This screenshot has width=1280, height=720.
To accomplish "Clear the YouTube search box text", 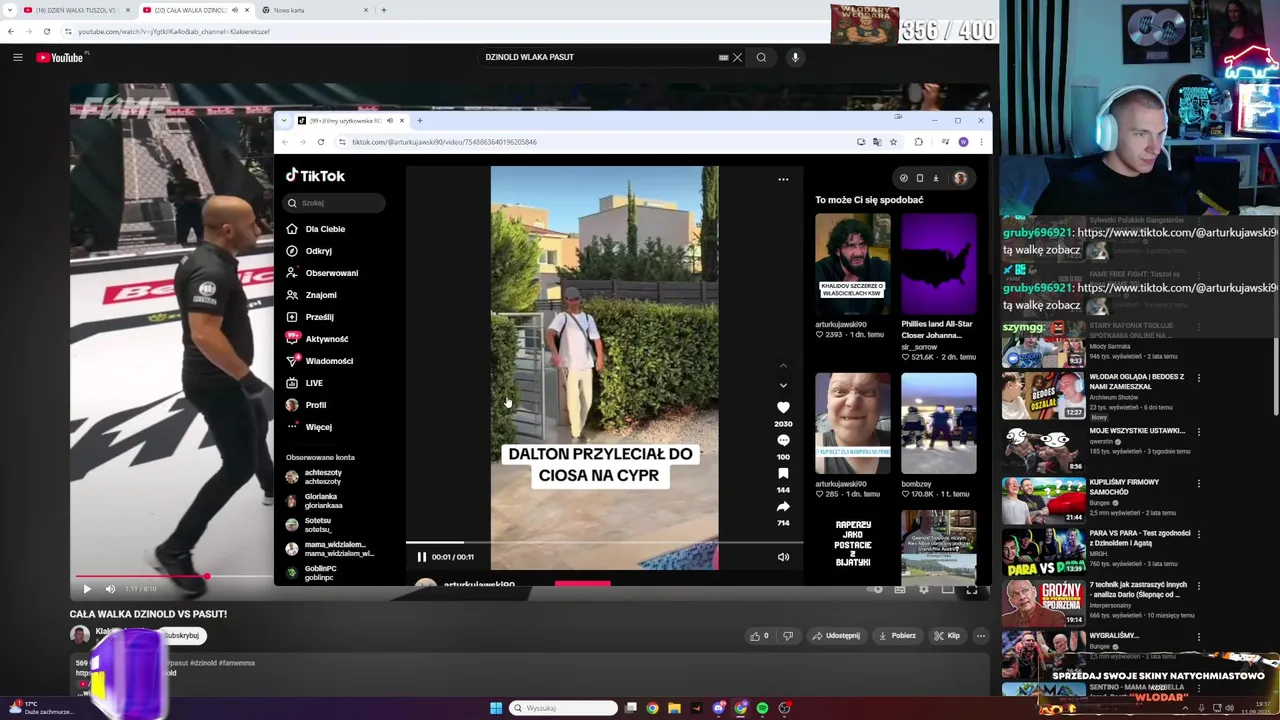I will (x=737, y=57).
